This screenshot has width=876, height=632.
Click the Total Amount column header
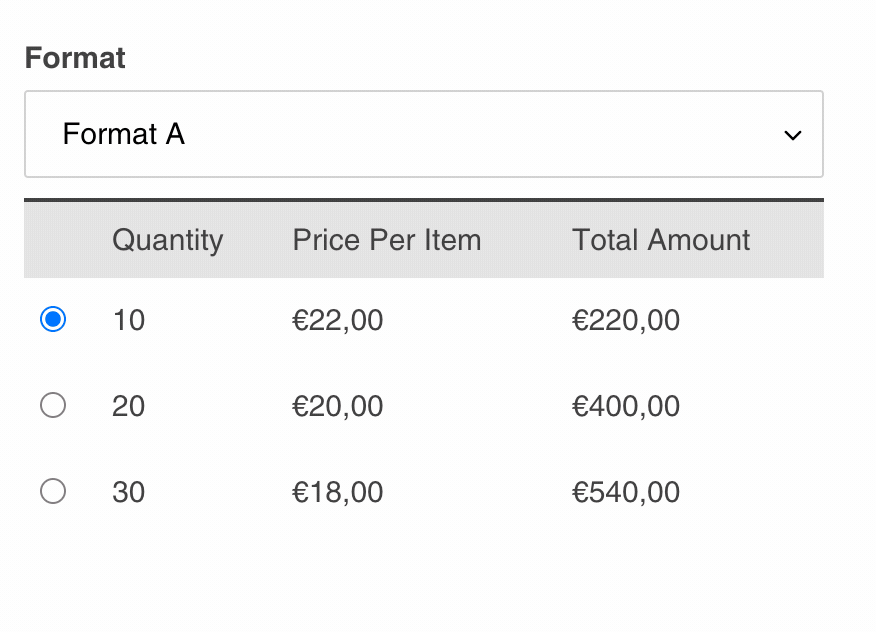[x=661, y=240]
